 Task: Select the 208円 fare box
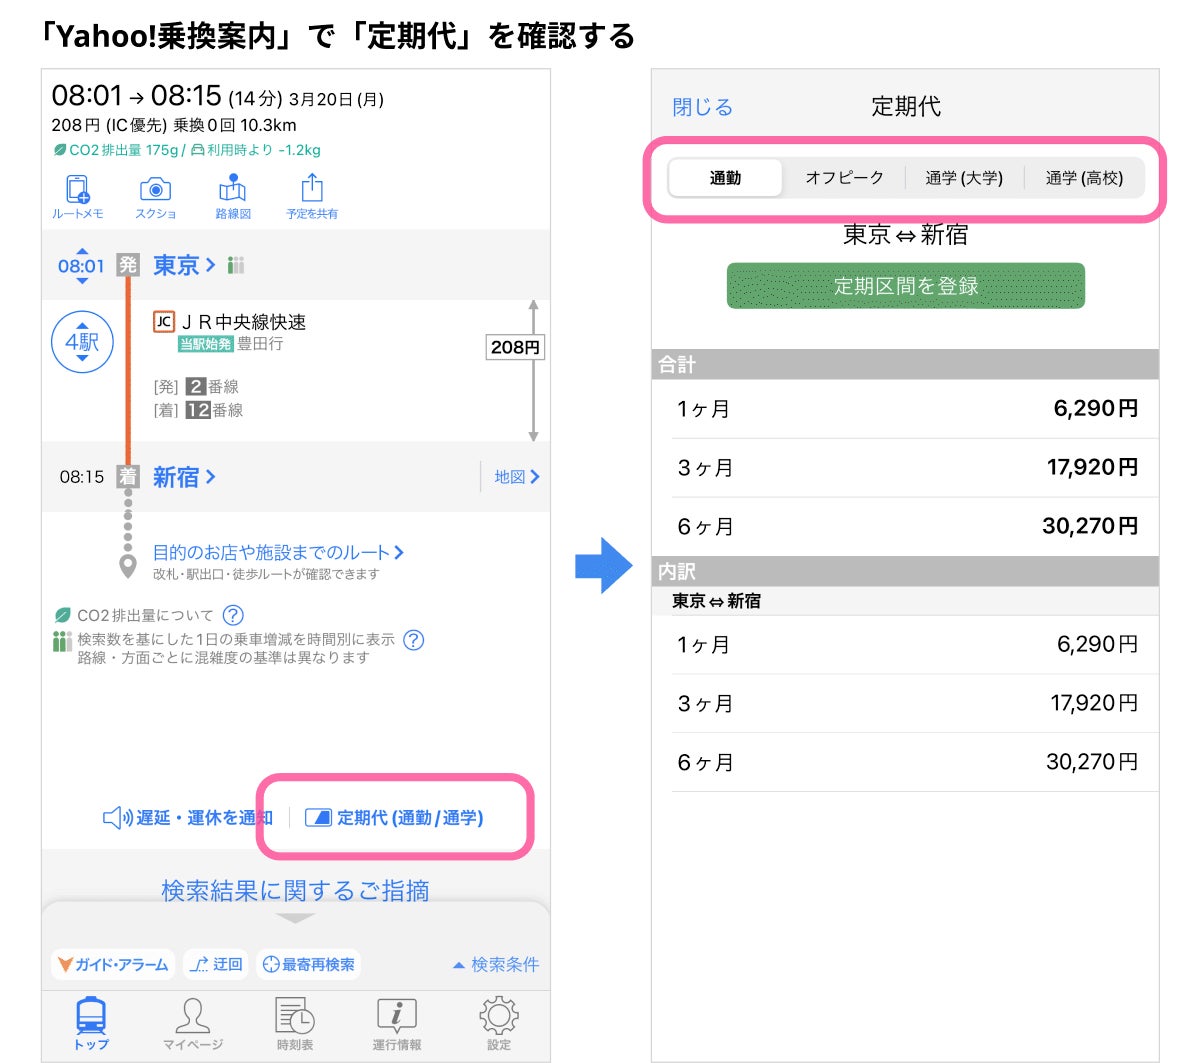coord(515,347)
